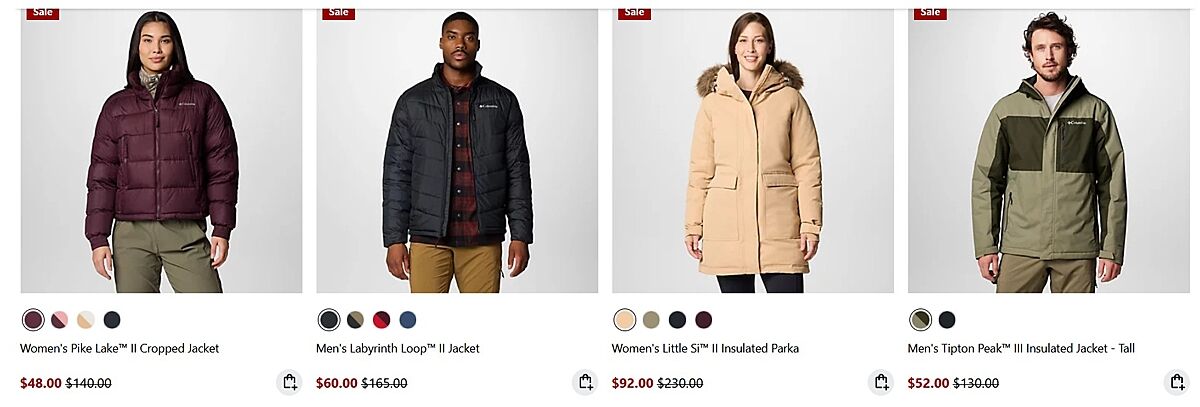Image resolution: width=1200 pixels, height=407 pixels.
Task: Open Men's Labyrinth Loop II Jacket link
Action: point(398,349)
